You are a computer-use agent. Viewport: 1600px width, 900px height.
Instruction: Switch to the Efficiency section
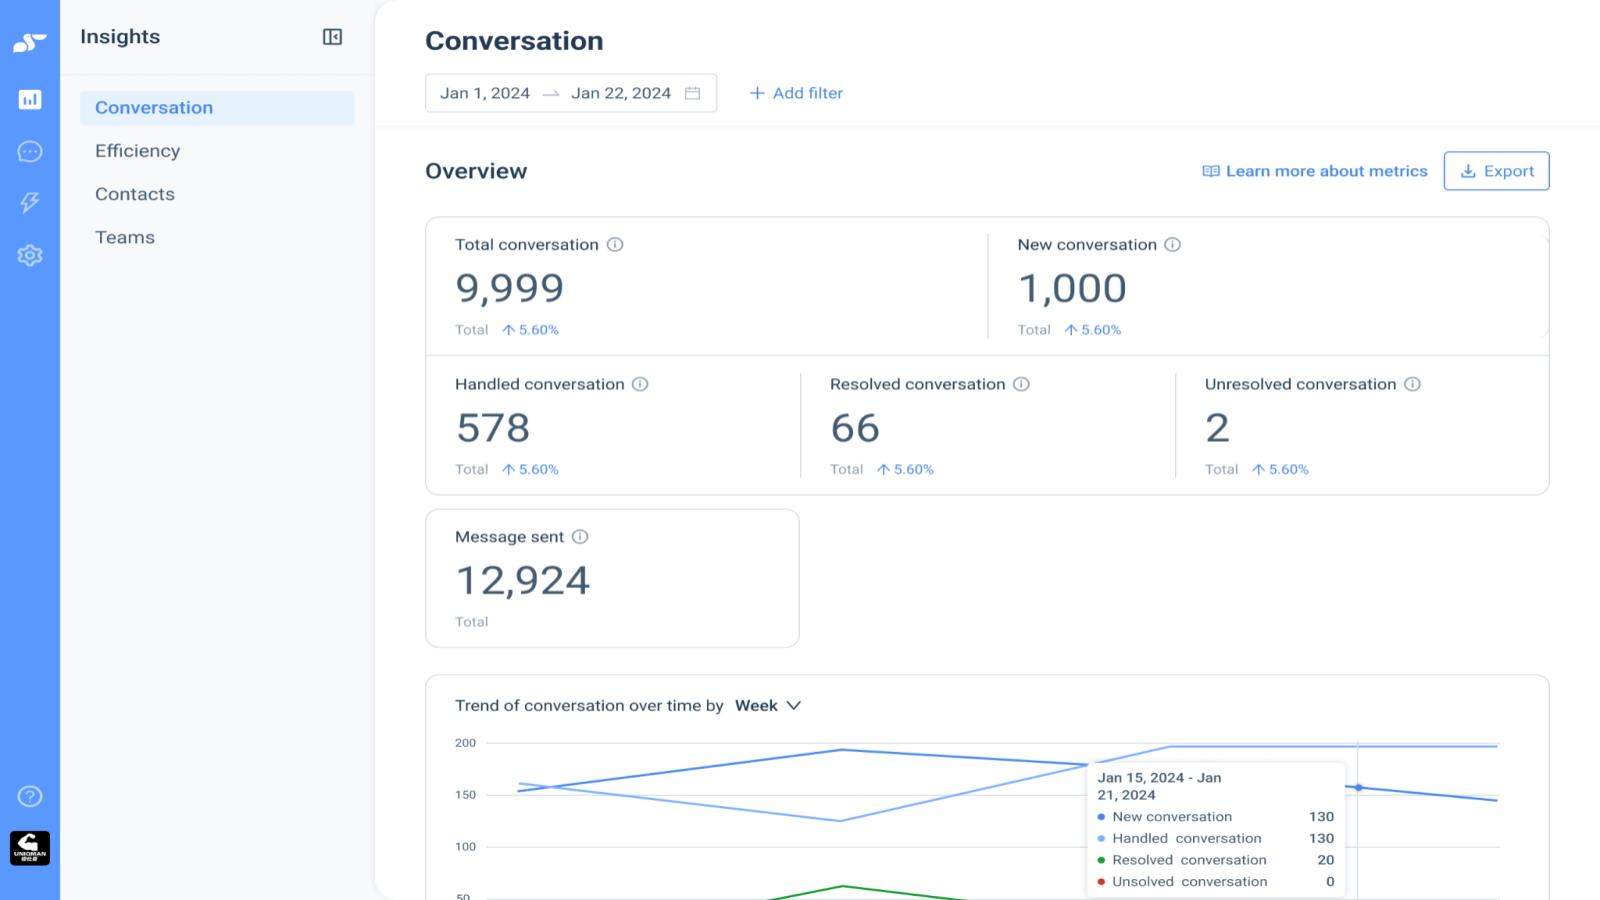point(138,151)
